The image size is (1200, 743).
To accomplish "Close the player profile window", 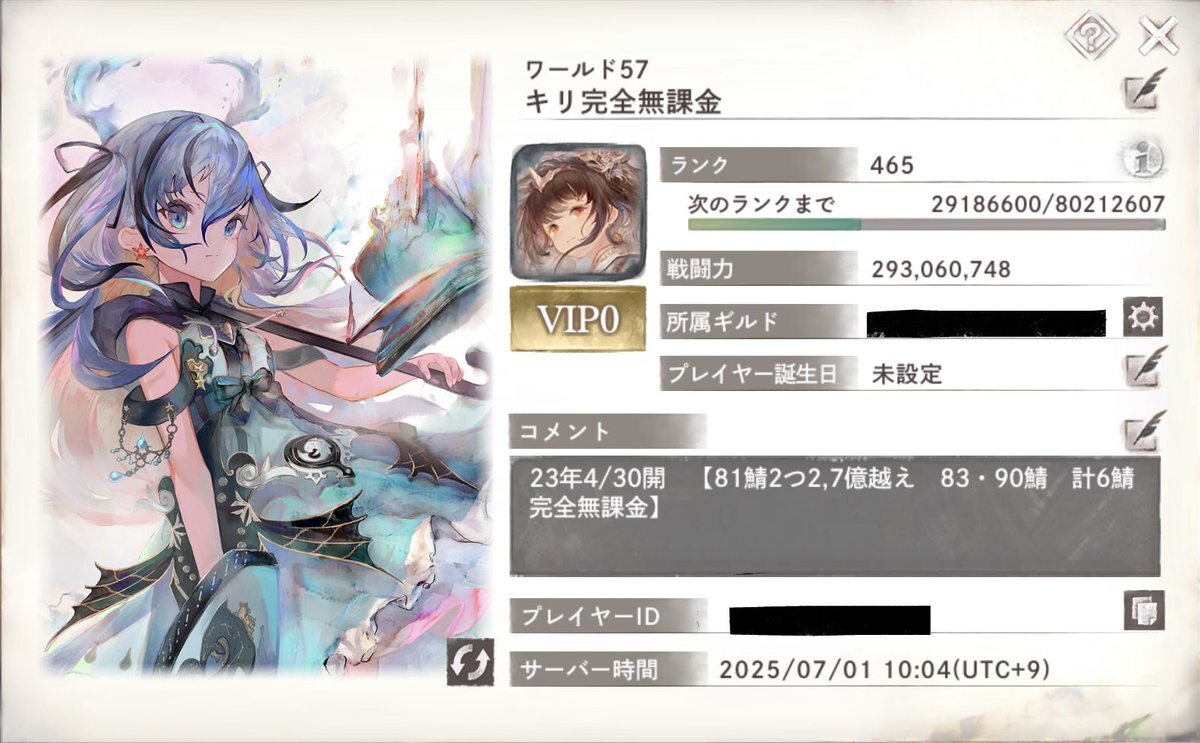I will tap(1157, 36).
